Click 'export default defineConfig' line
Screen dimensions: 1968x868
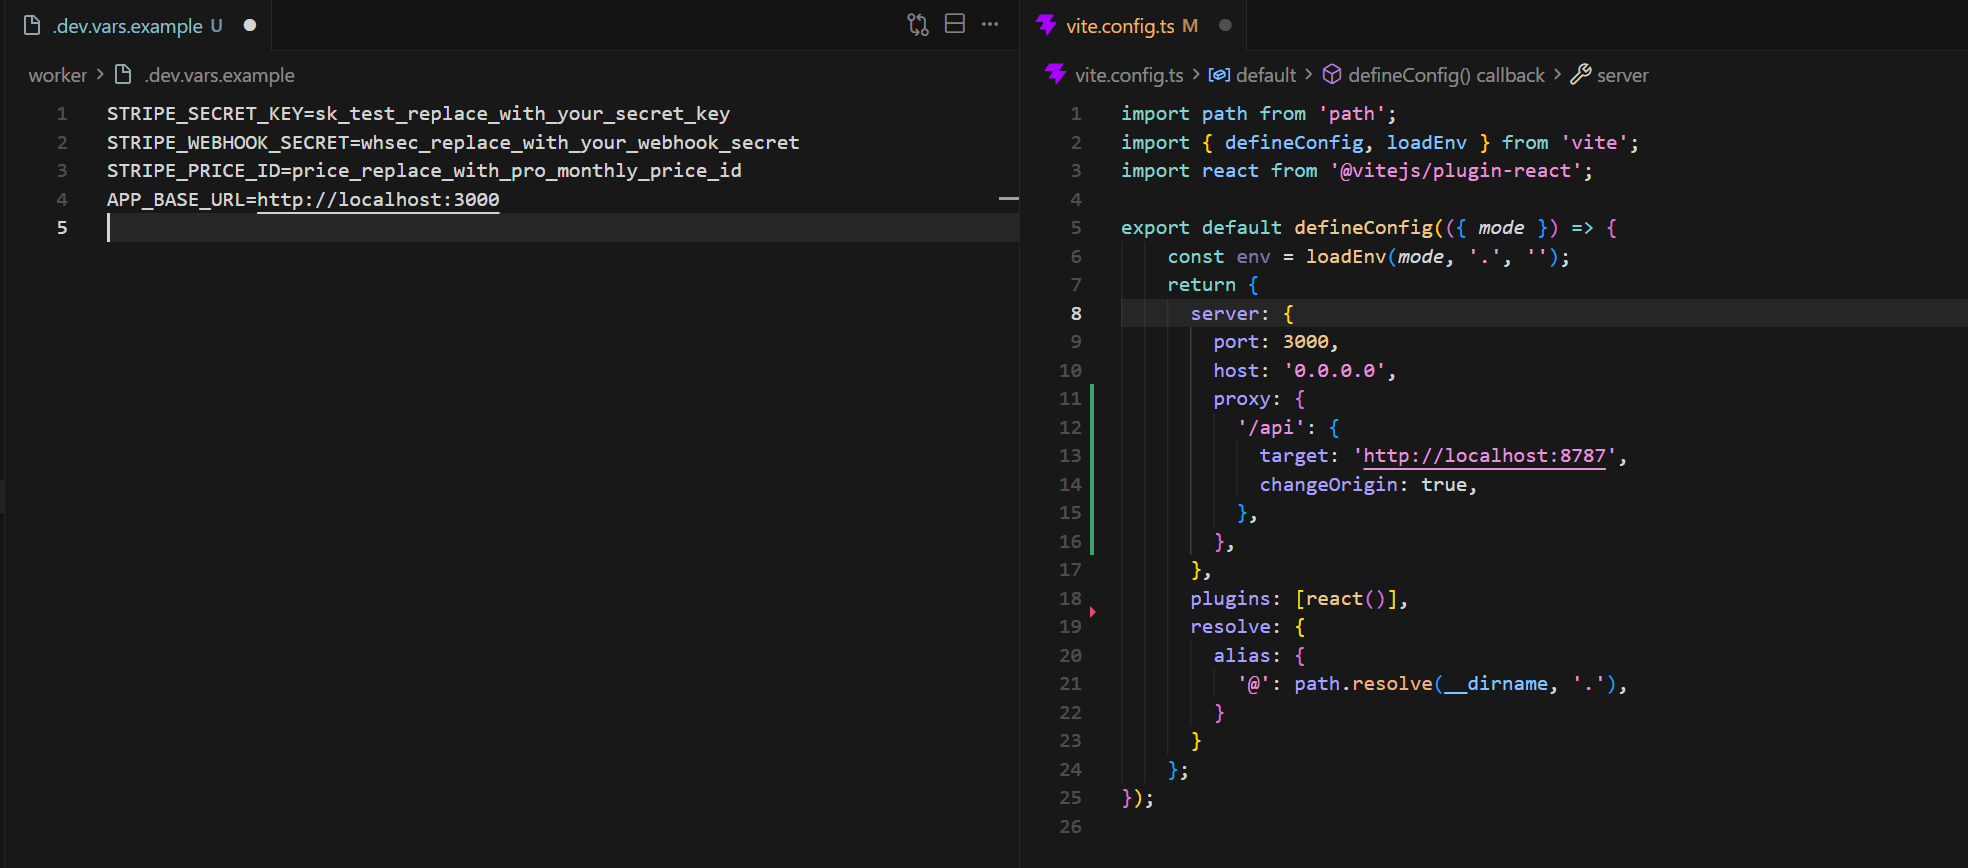pos(1368,228)
